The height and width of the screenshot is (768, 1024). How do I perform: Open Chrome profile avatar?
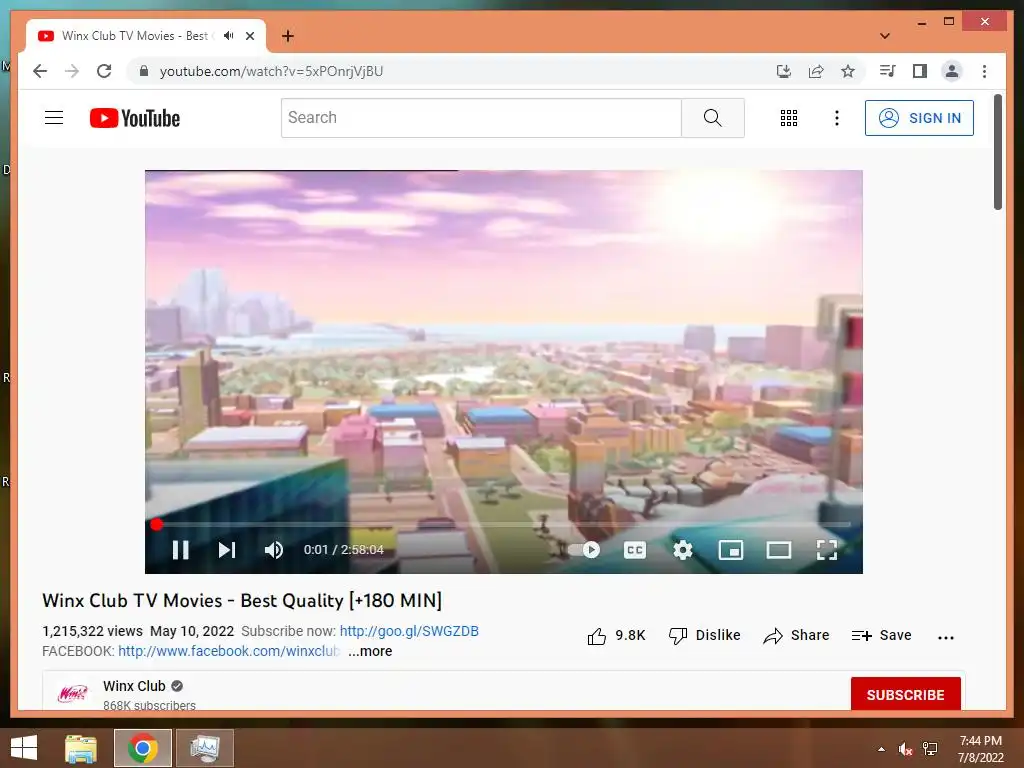(x=952, y=71)
